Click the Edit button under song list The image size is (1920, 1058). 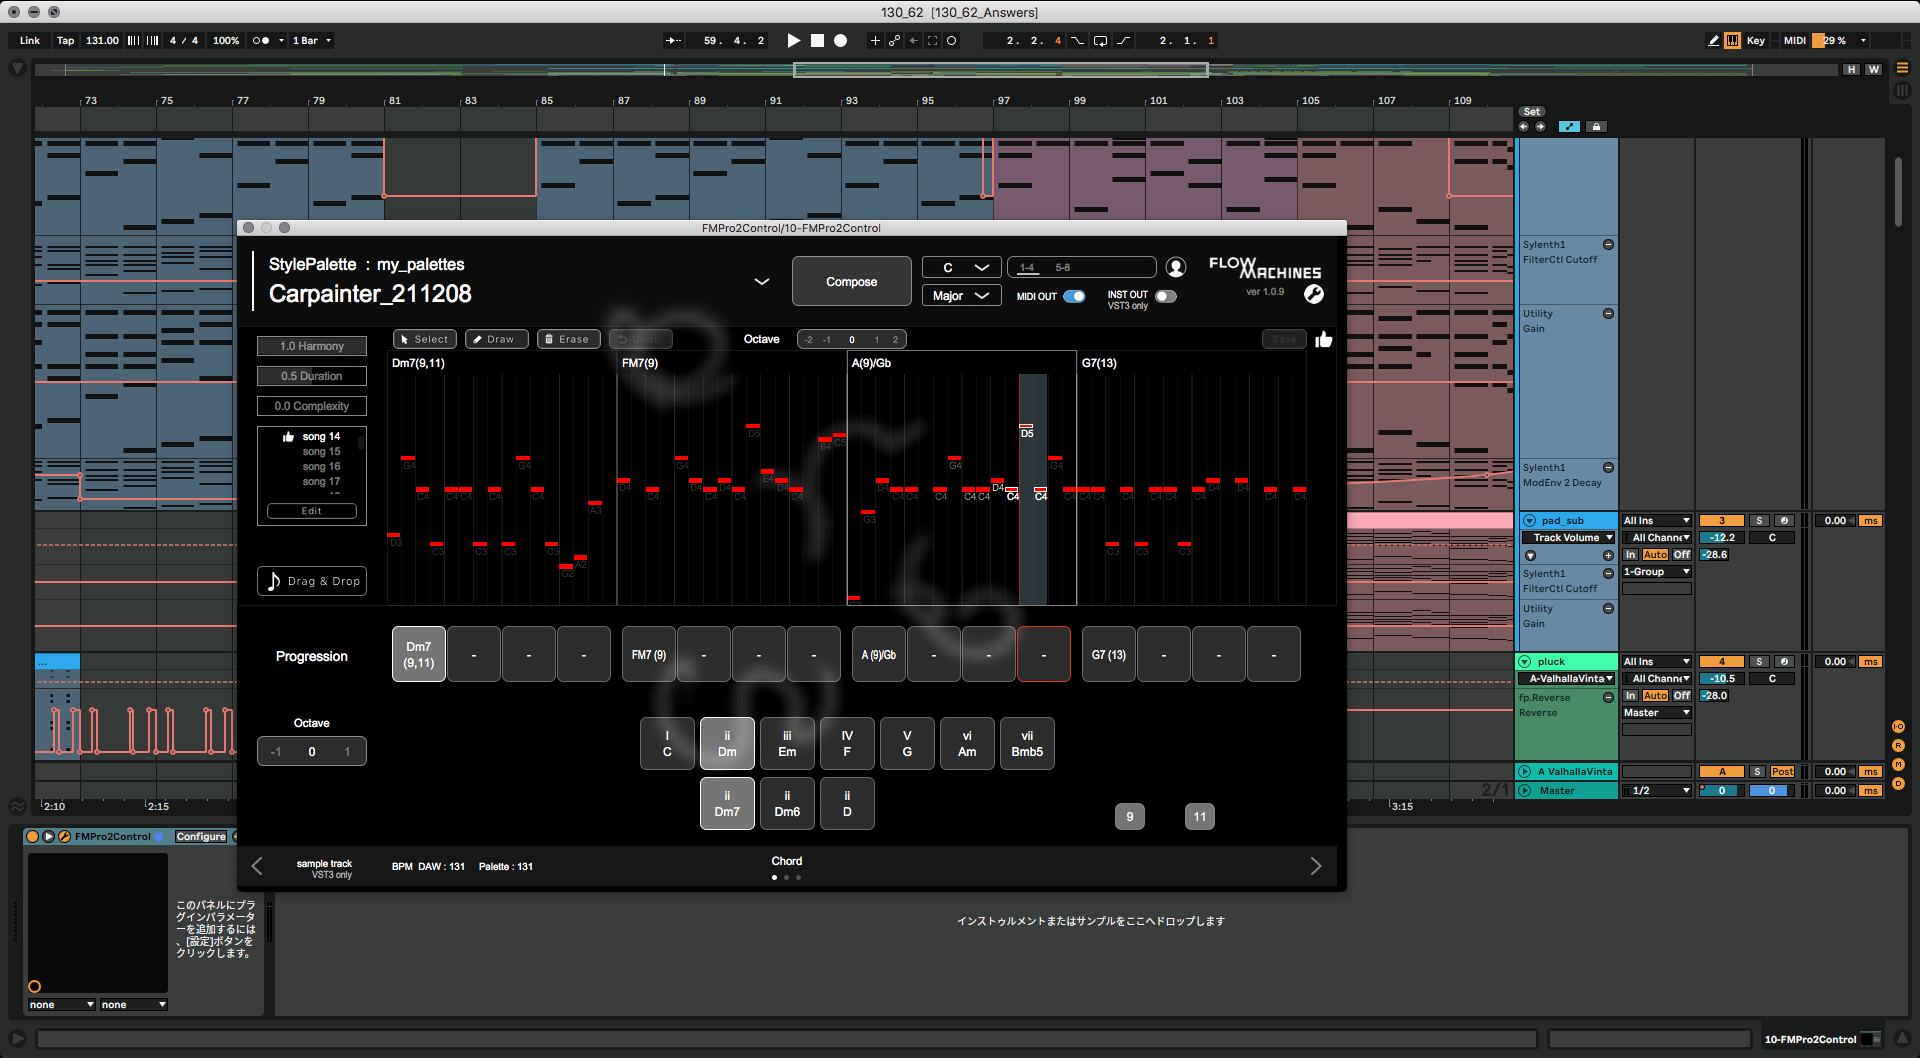click(312, 511)
